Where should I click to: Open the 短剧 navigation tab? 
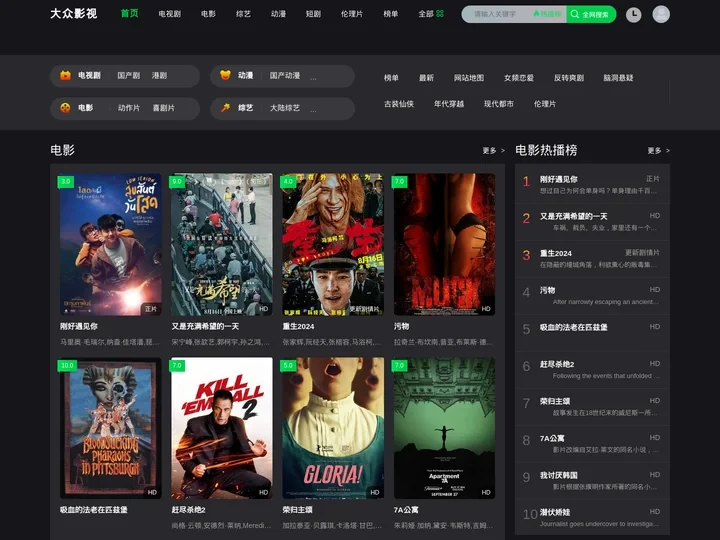click(313, 14)
